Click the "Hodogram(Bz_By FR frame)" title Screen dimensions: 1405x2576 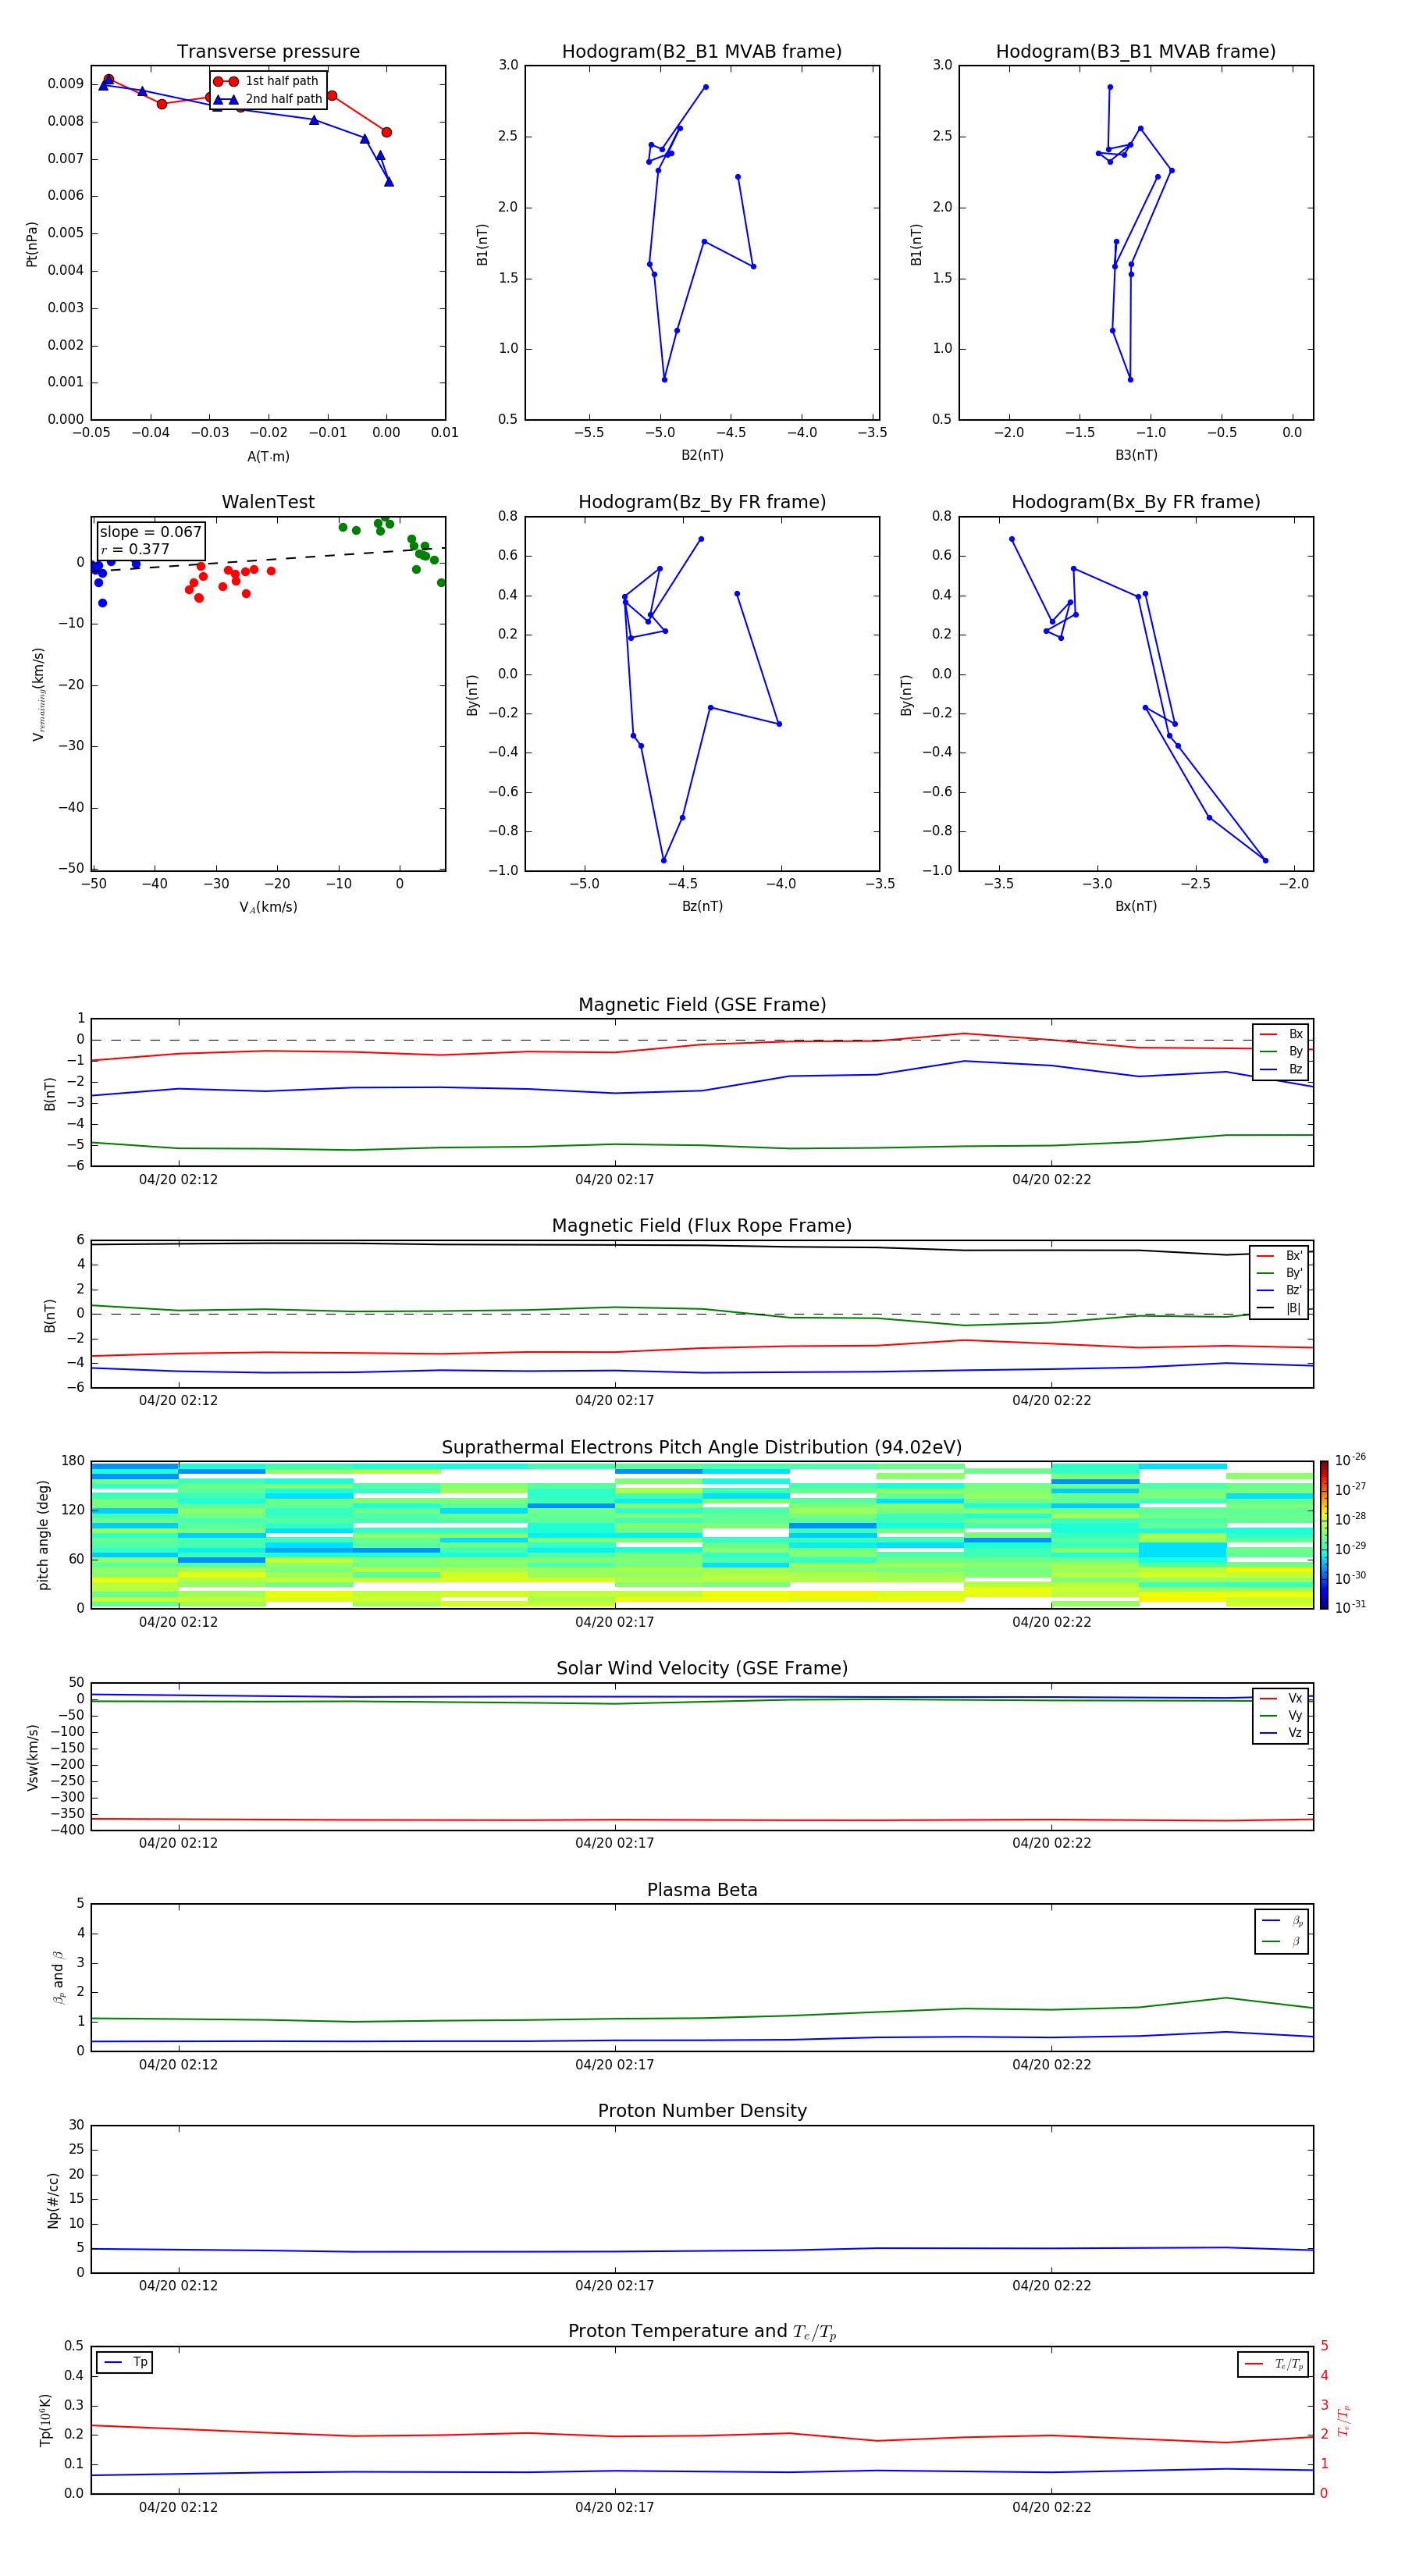(x=701, y=502)
